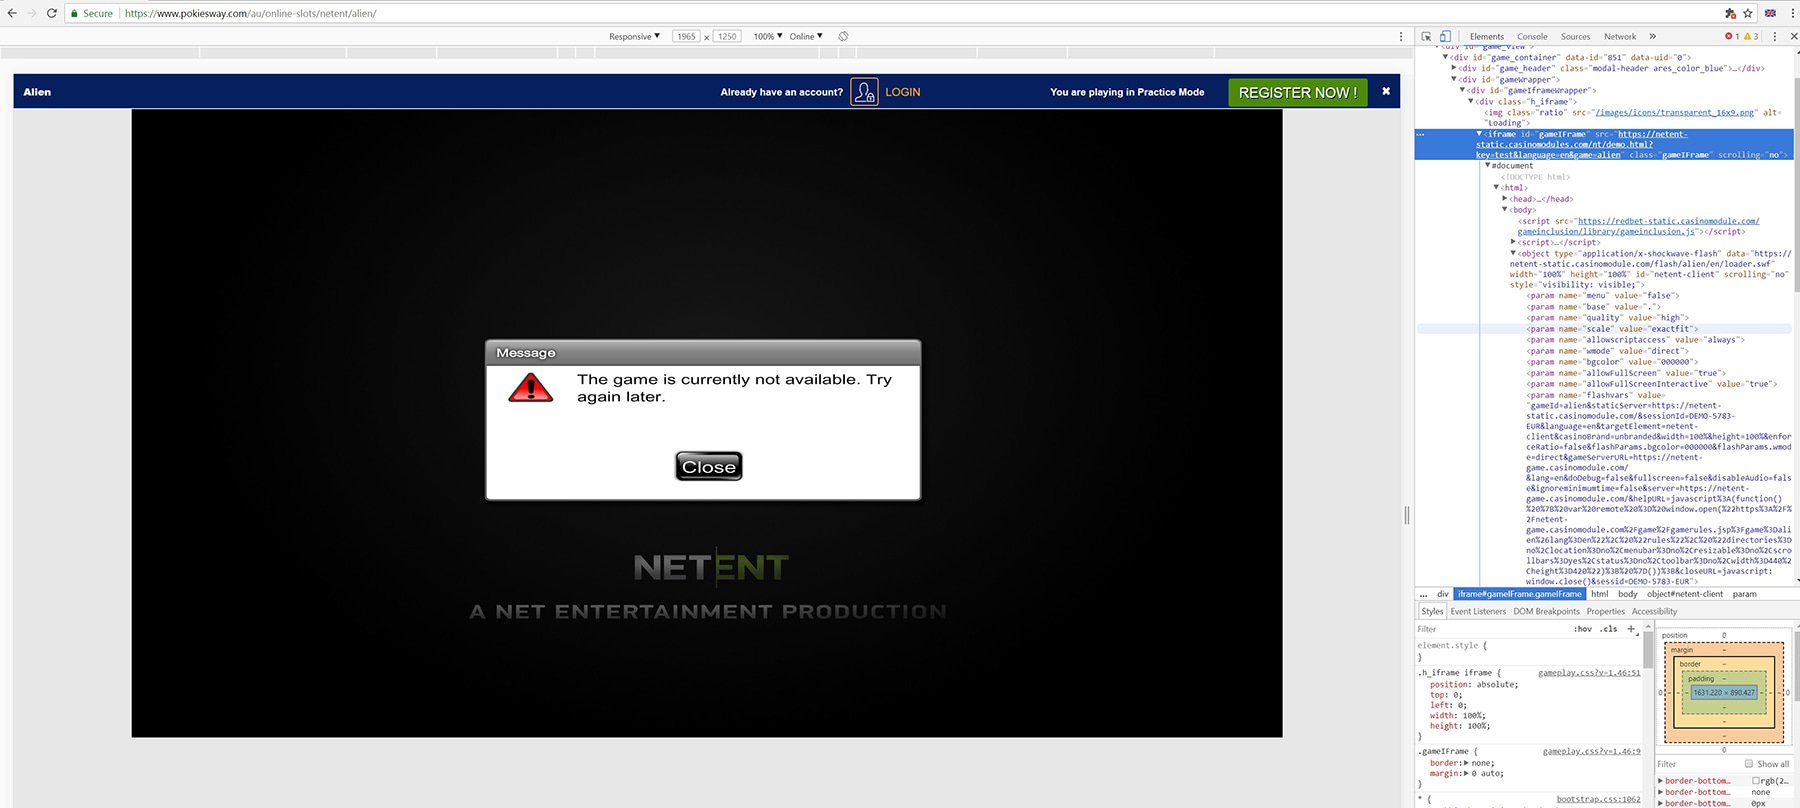
Task: Open the Properties pane tab
Action: coord(1606,611)
